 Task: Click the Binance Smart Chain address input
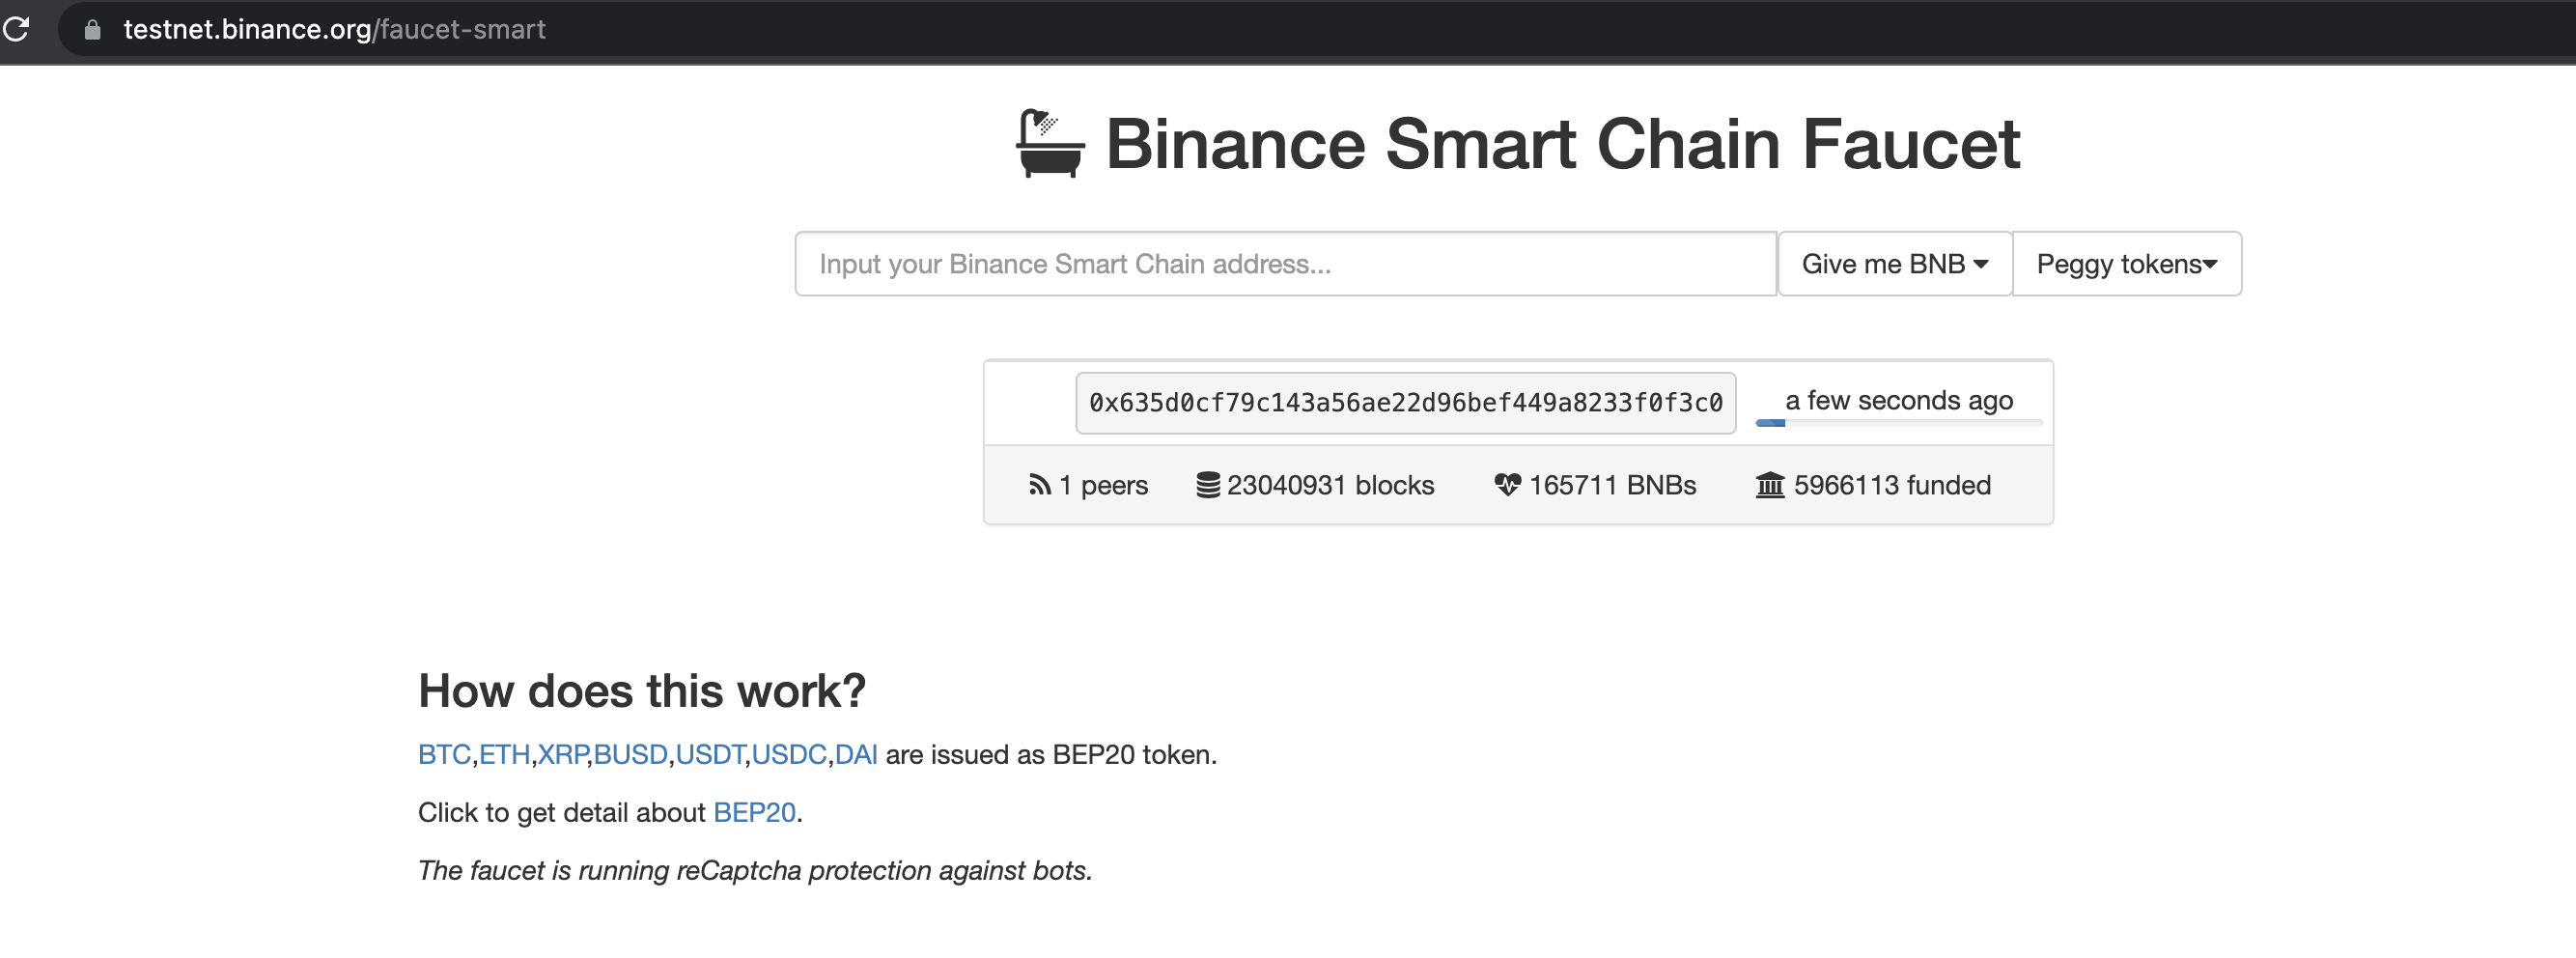point(1285,264)
